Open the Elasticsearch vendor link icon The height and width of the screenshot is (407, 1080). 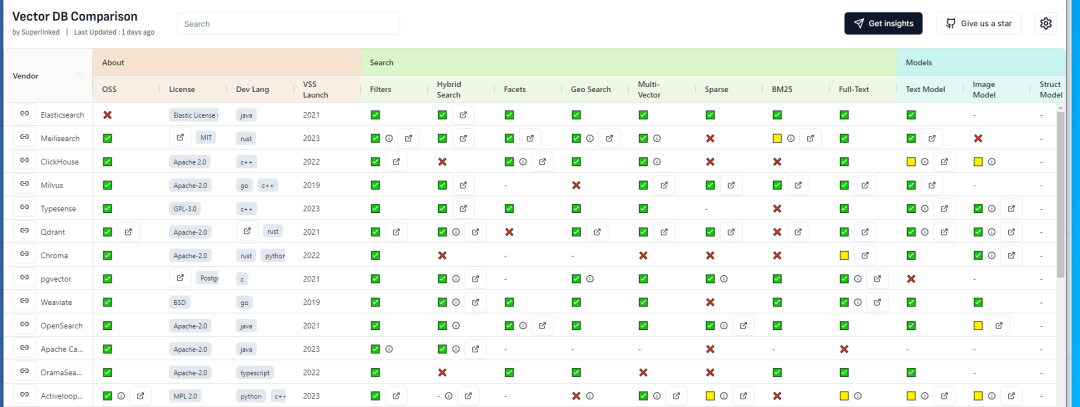click(x=24, y=114)
